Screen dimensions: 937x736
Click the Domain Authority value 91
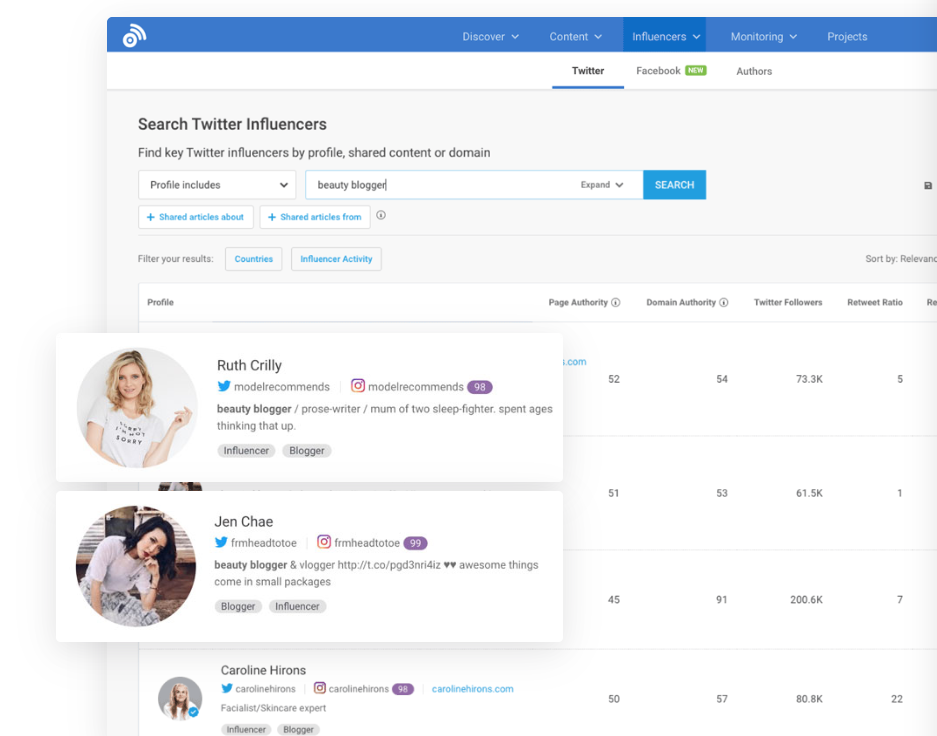(721, 599)
